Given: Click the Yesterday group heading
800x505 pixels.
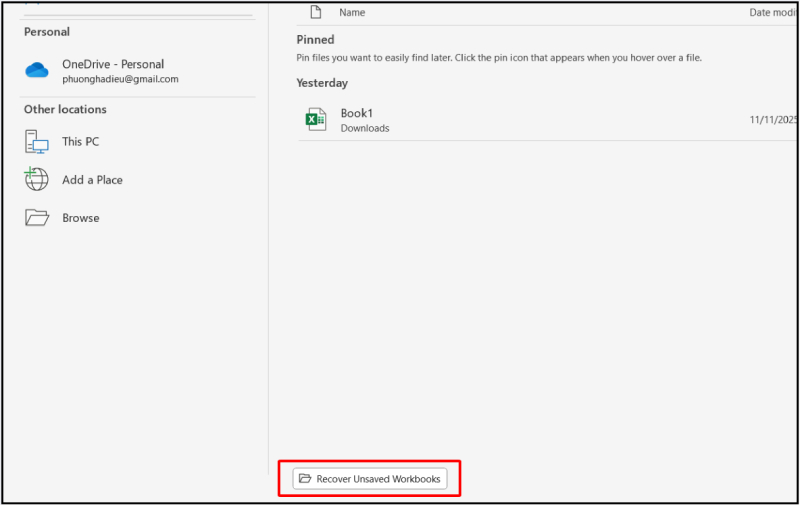Looking at the screenshot, I should point(322,83).
